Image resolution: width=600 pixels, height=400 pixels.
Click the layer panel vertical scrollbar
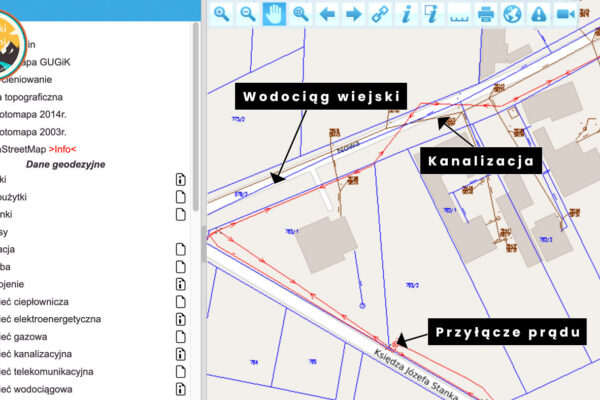196,120
